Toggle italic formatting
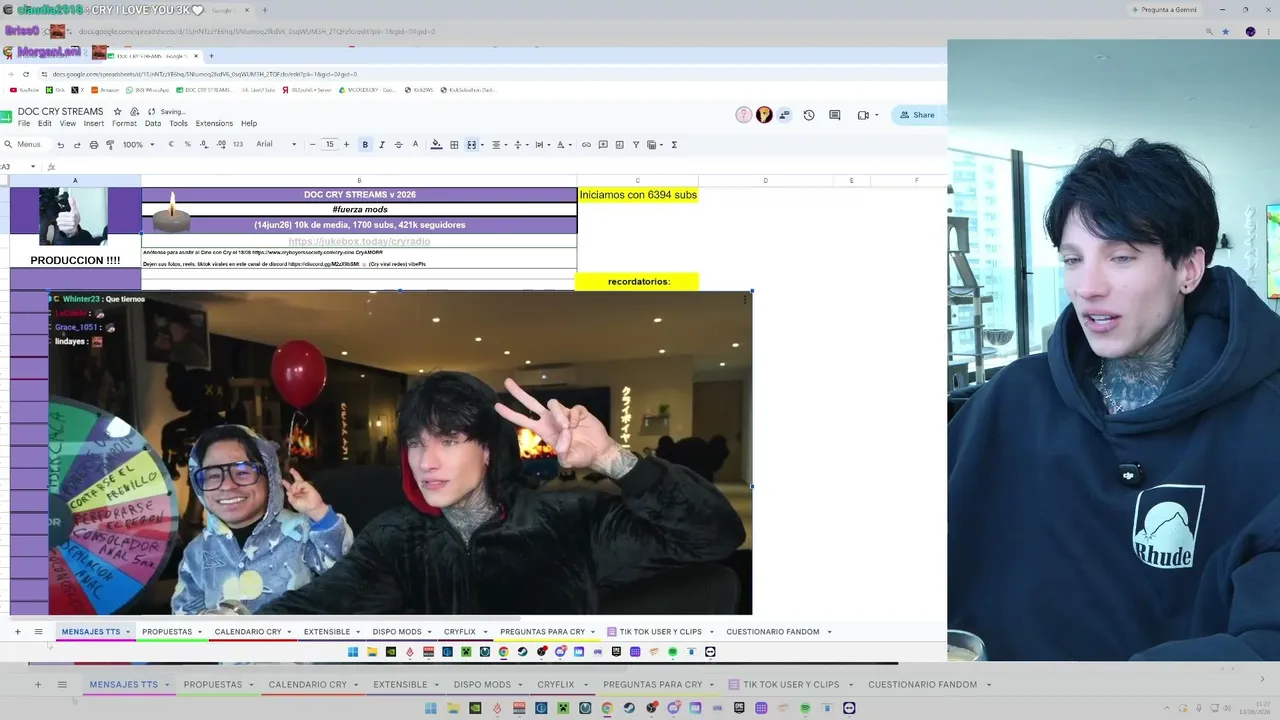Screen dimensions: 1280x720 (382, 145)
